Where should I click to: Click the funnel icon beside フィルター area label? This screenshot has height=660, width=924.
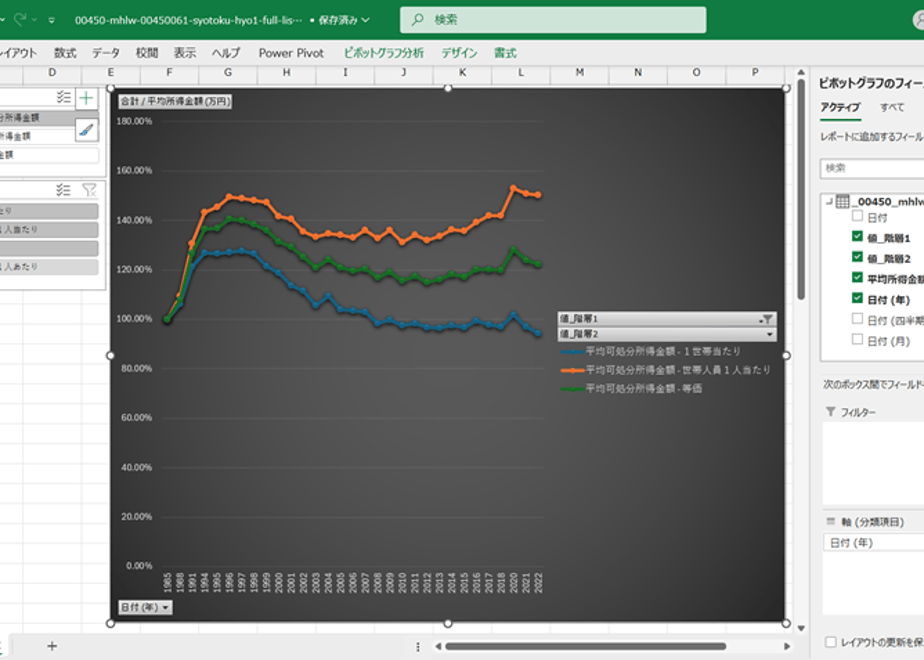coord(831,412)
